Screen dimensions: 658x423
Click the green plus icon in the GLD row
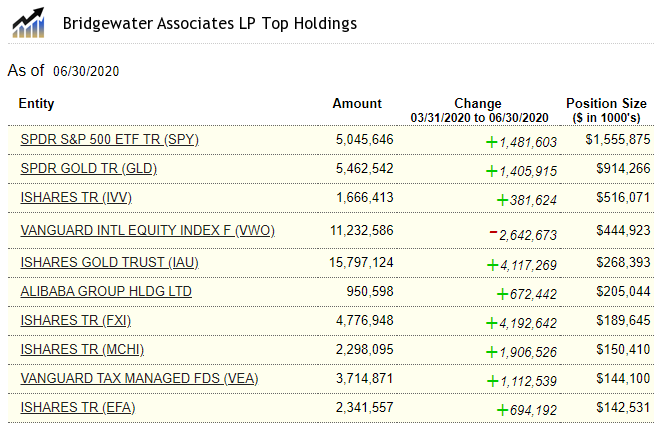click(x=491, y=171)
